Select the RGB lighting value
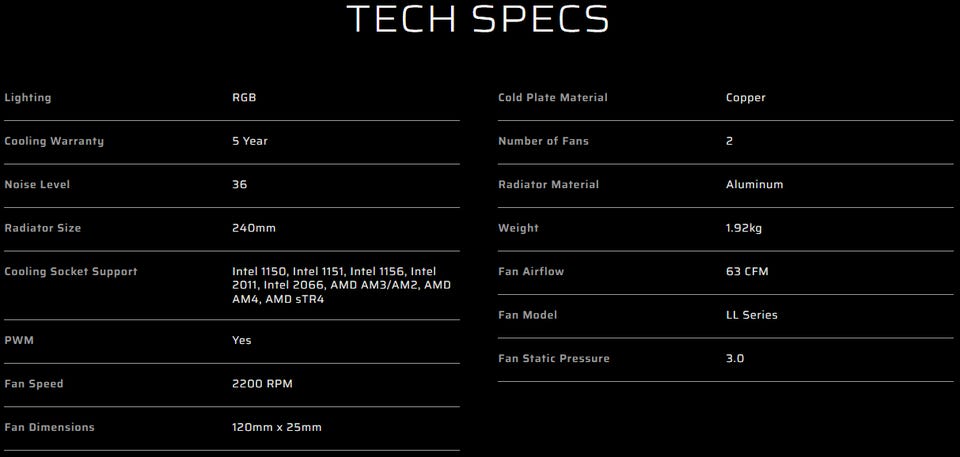The width and height of the screenshot is (960, 457). point(245,98)
